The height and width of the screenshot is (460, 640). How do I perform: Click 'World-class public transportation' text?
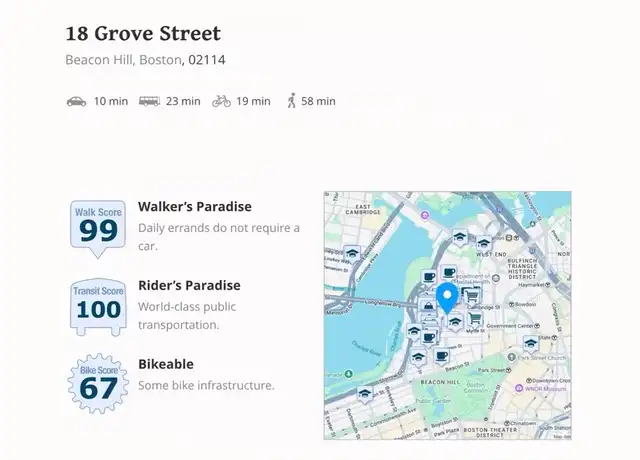pyautogui.click(x=187, y=316)
